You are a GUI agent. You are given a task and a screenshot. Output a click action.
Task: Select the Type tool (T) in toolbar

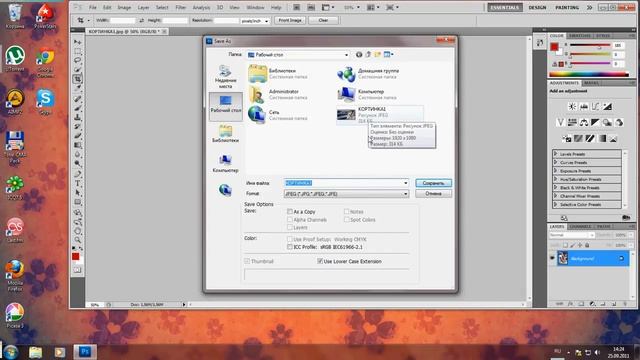(78, 183)
